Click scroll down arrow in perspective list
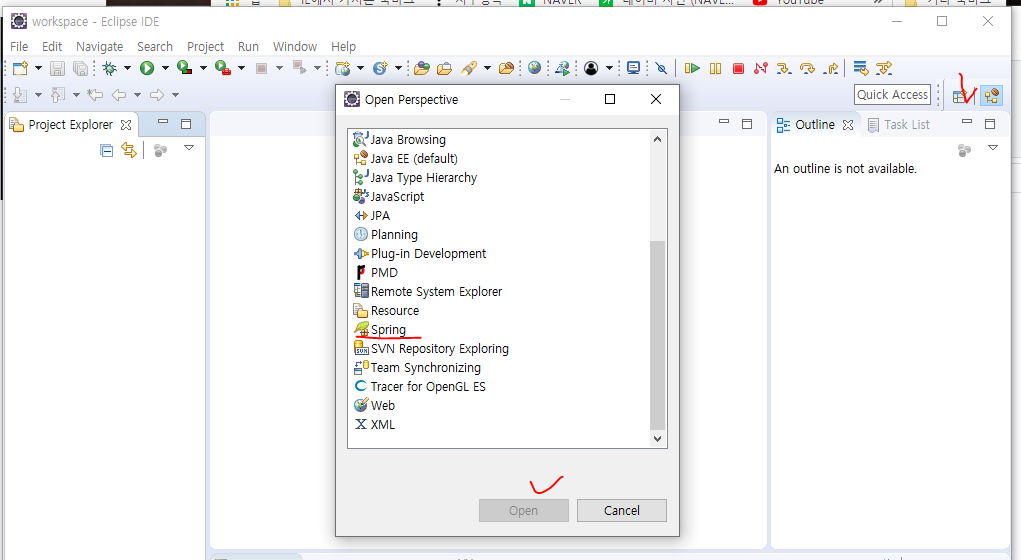The height and width of the screenshot is (560, 1021). (x=658, y=439)
